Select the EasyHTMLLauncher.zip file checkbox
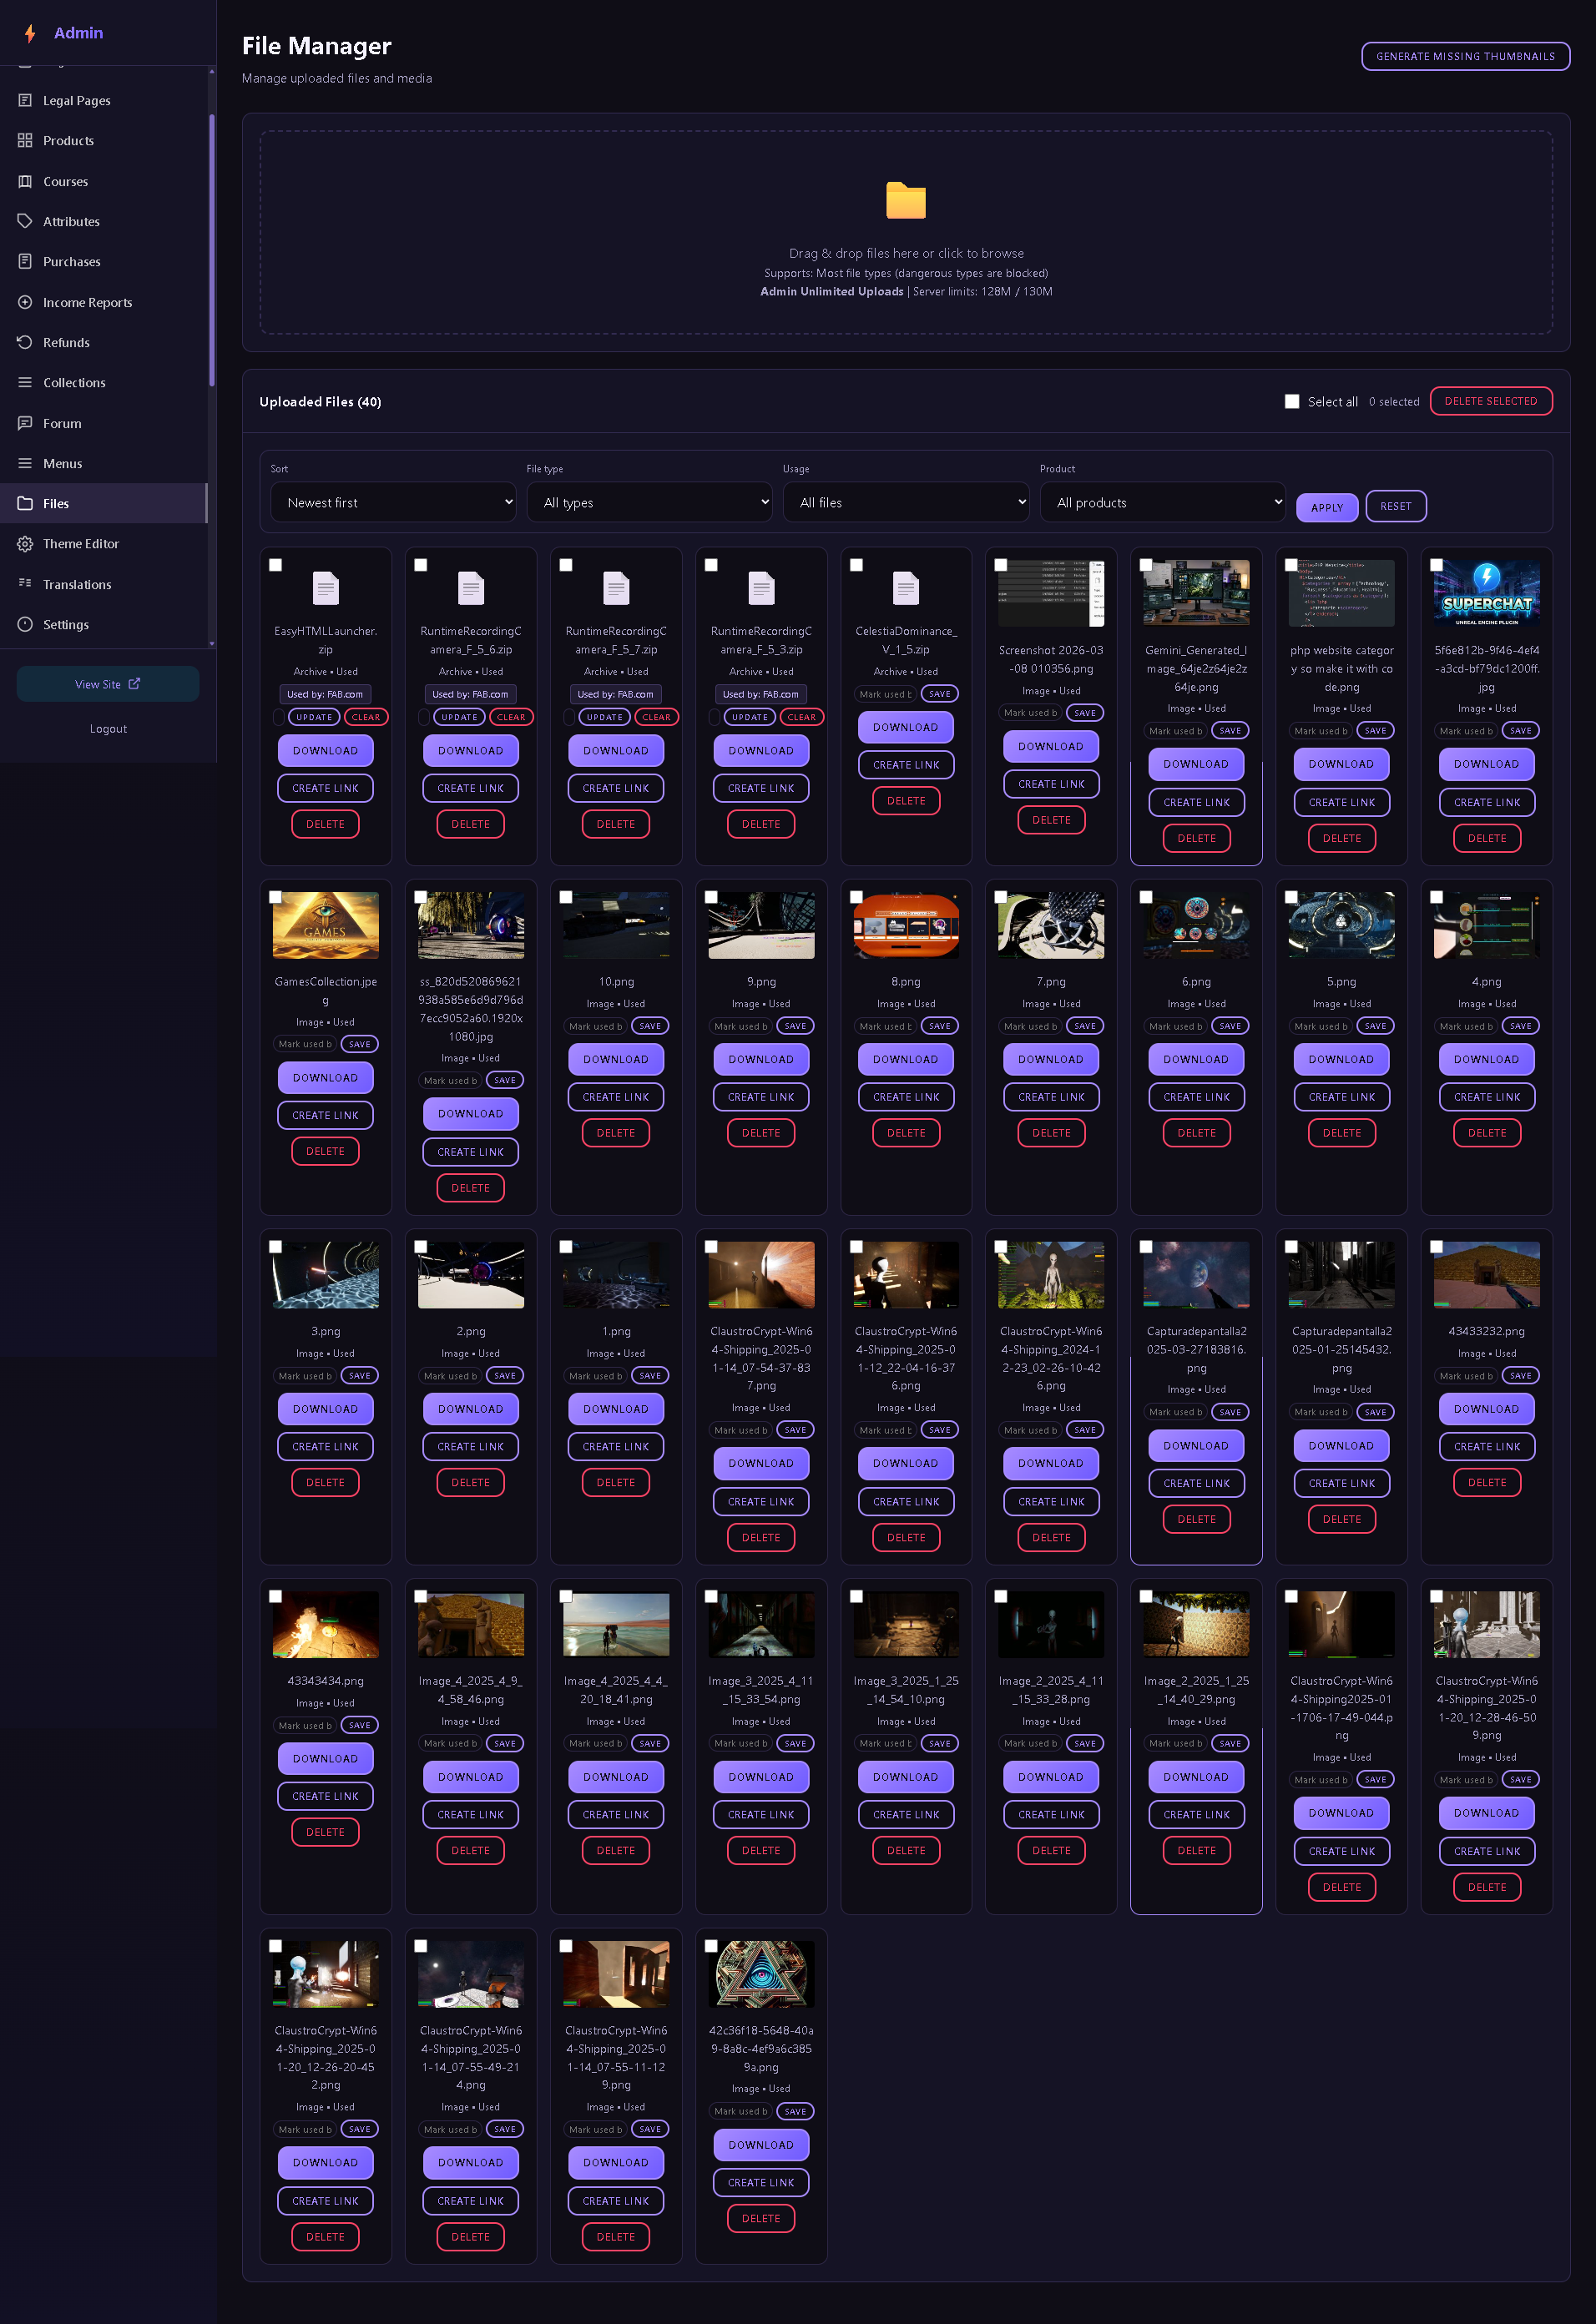1596x2324 pixels. click(275, 565)
